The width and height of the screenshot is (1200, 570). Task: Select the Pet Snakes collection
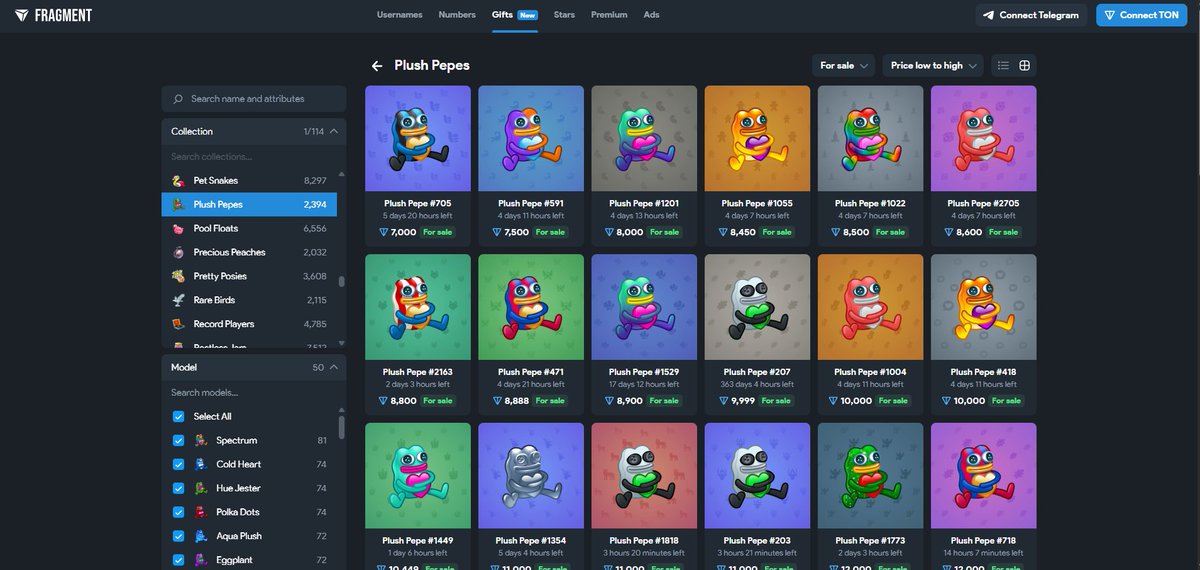pos(249,181)
